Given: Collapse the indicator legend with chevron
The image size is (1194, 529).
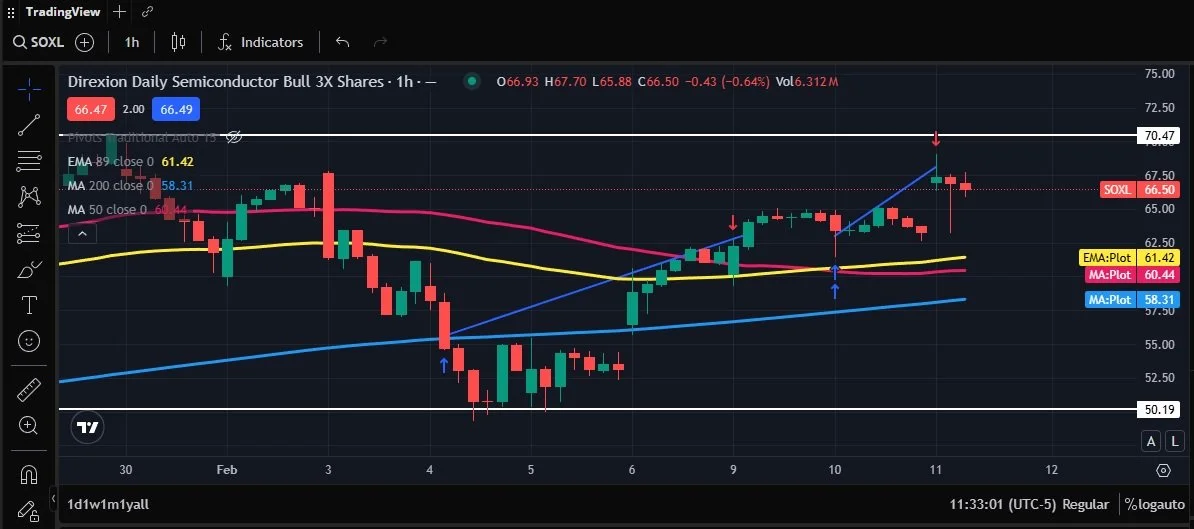Looking at the screenshot, I should click(82, 234).
